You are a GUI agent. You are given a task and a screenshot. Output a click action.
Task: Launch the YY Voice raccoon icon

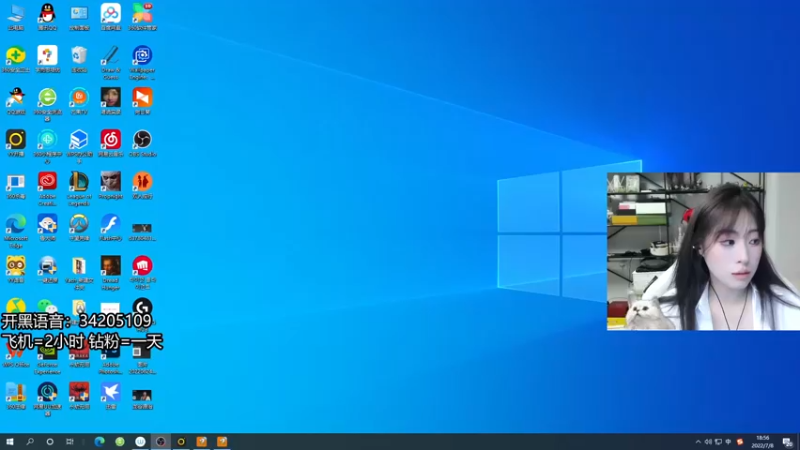[x=16, y=269]
